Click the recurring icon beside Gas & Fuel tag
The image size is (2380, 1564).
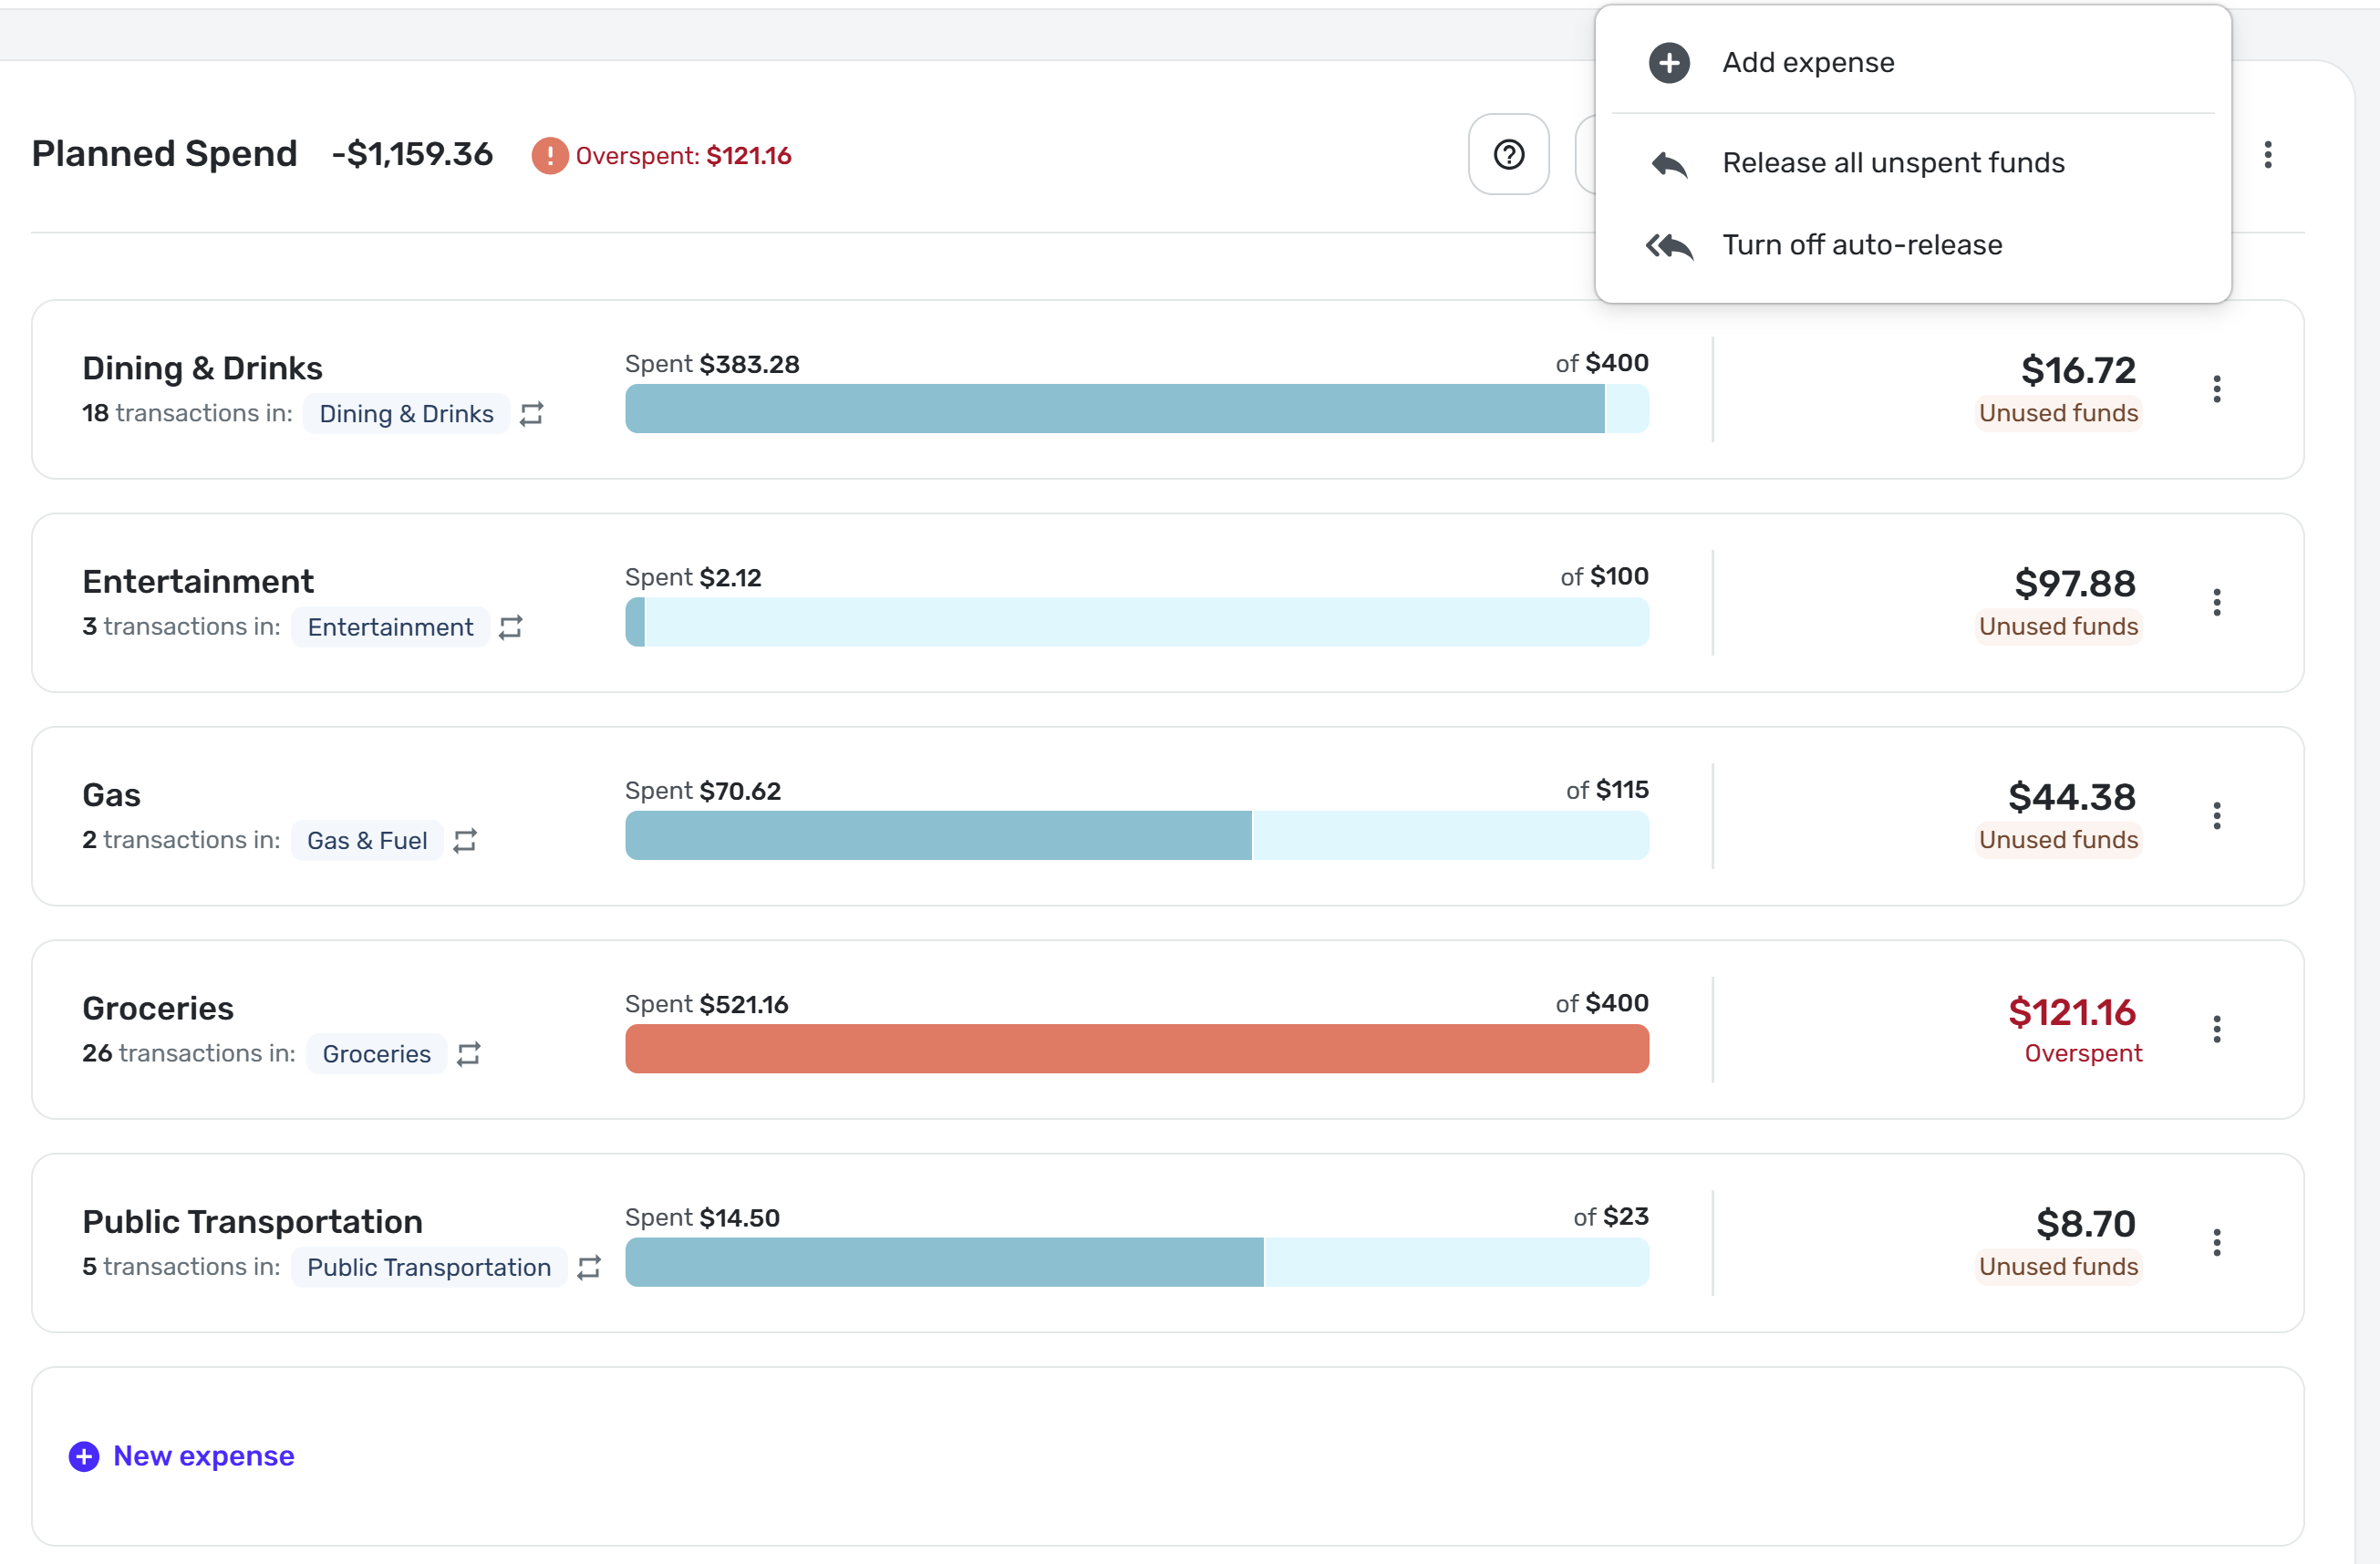point(465,841)
